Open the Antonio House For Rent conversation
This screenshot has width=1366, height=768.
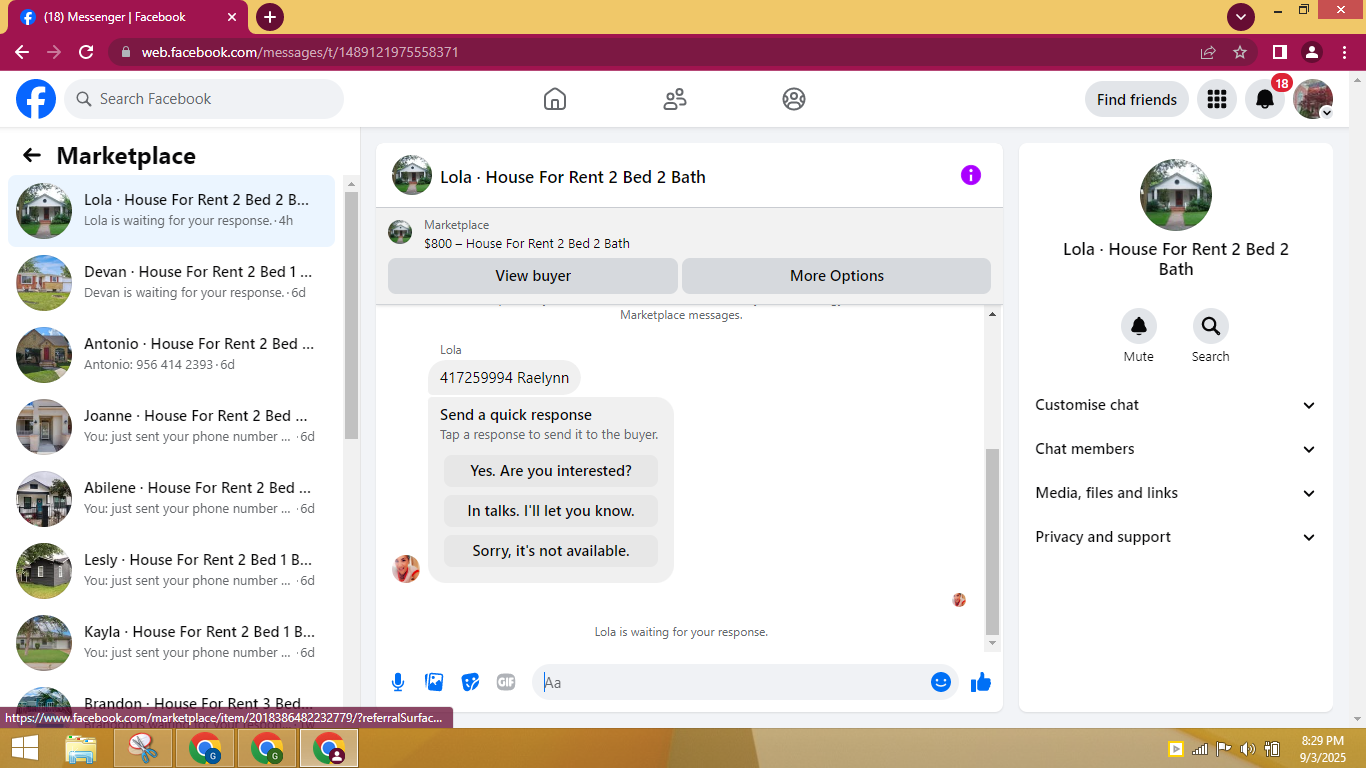[x=171, y=354]
